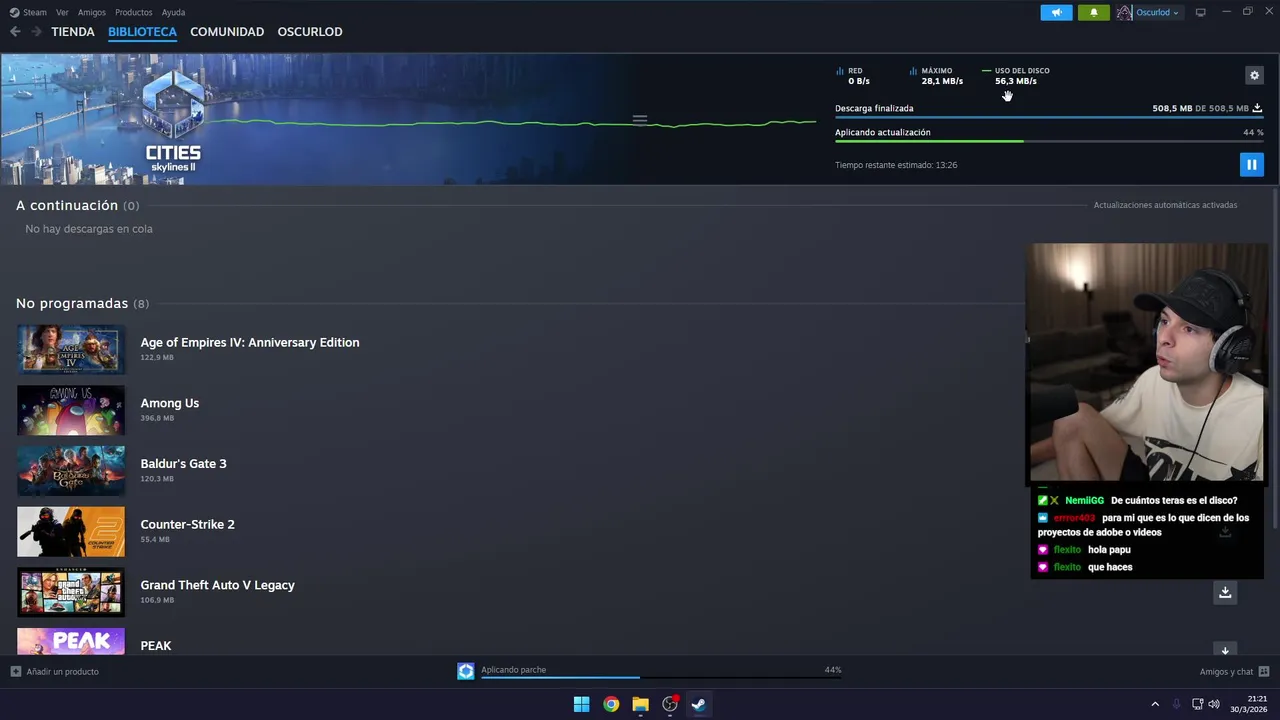This screenshot has height=720, width=1280.
Task: Click the Cities Skylines icon in bottom bar
Action: 466,671
